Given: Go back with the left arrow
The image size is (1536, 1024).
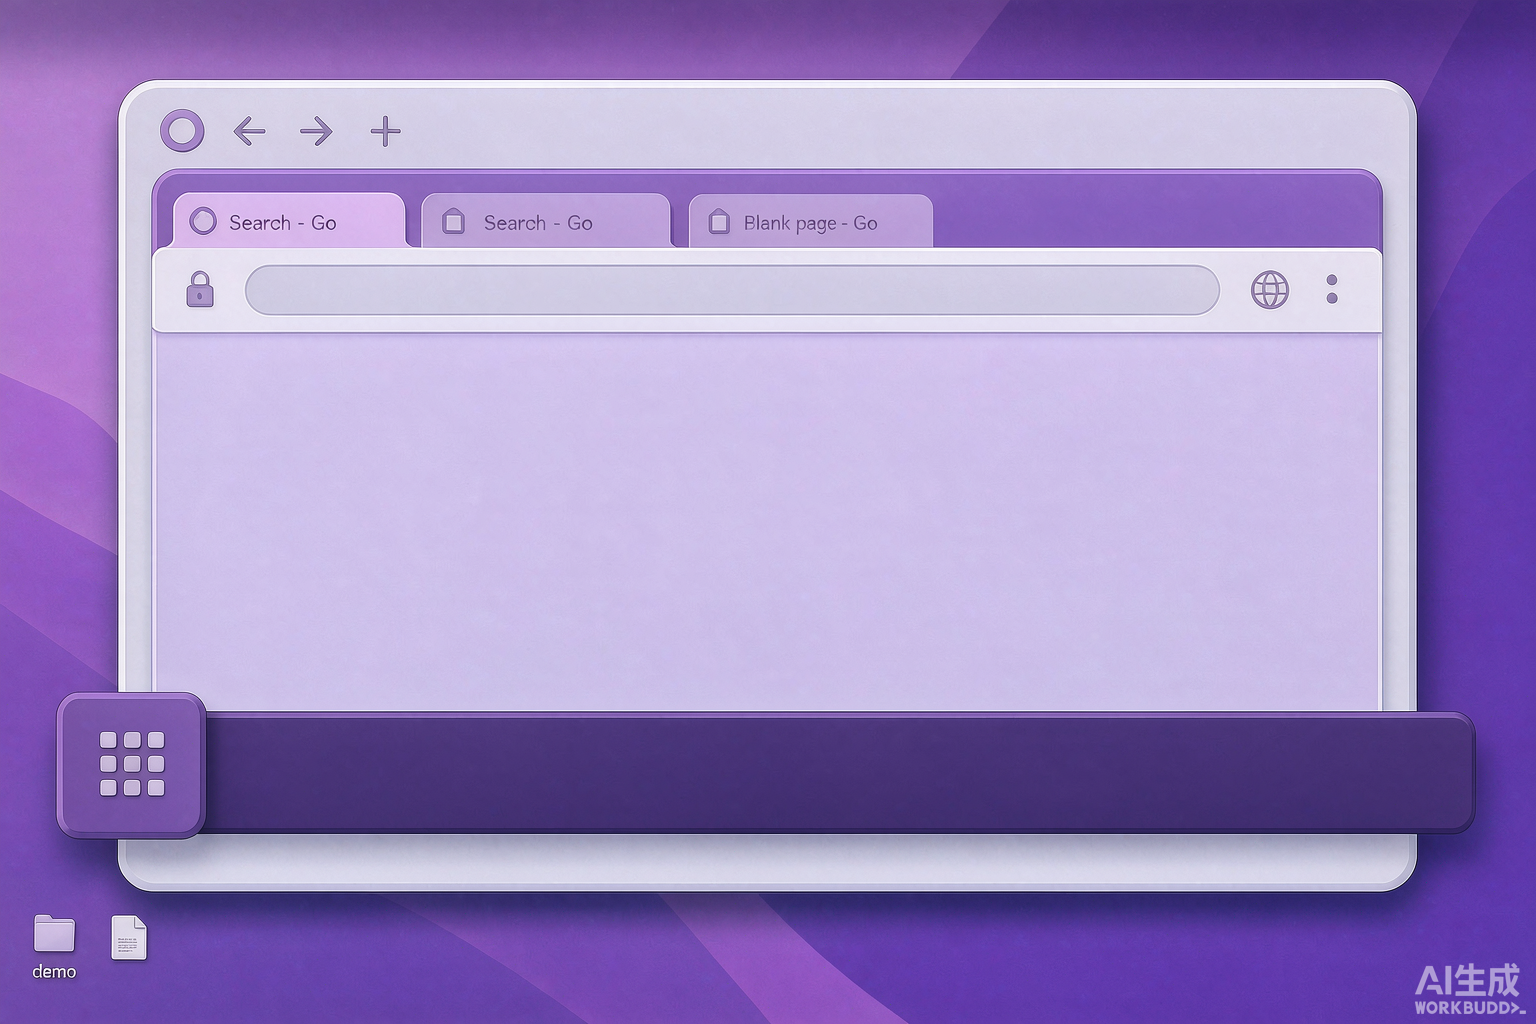Looking at the screenshot, I should click(249, 131).
